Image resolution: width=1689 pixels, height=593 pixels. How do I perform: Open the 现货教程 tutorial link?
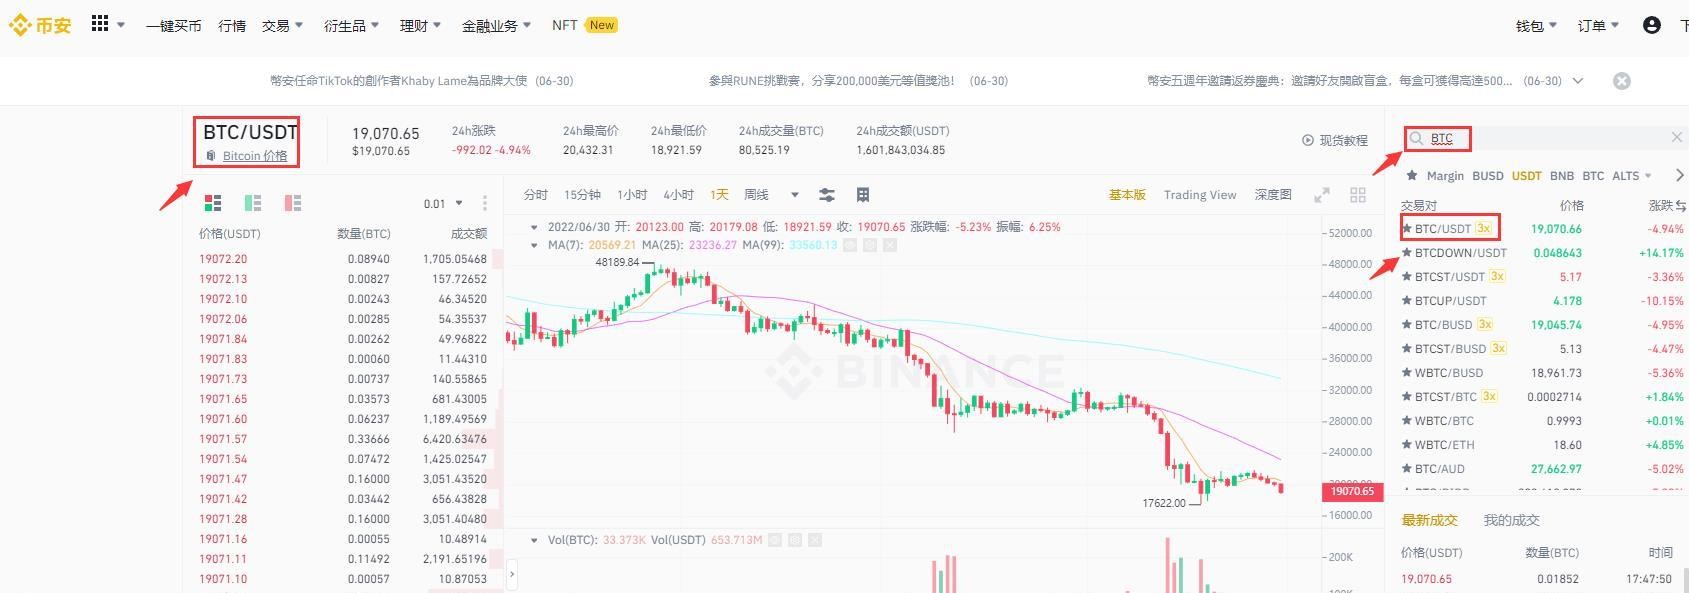coord(1335,141)
